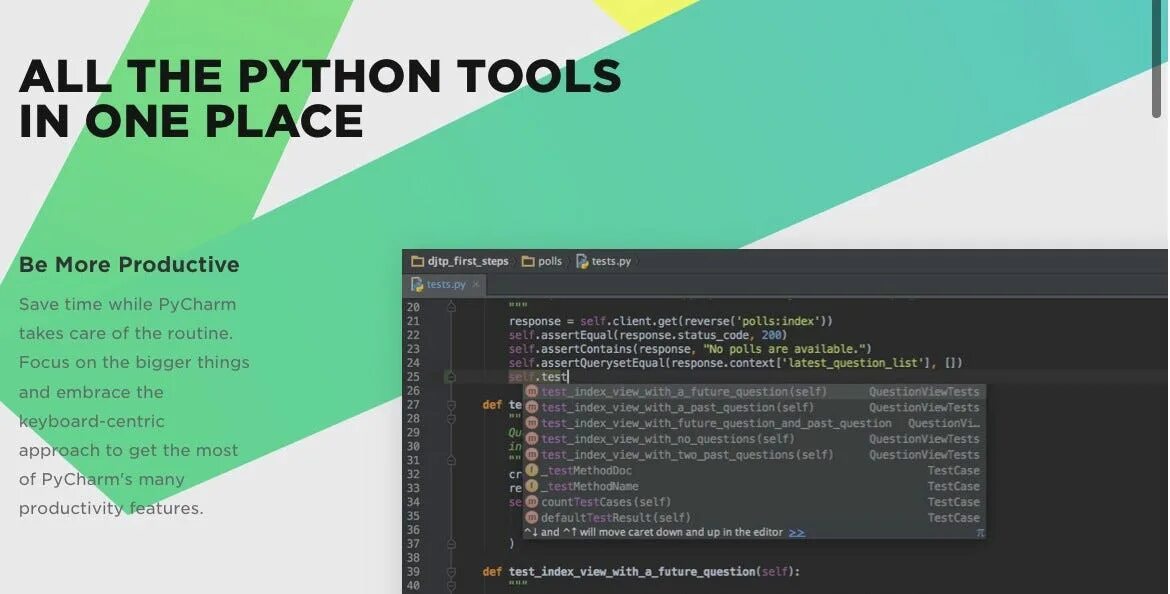Choose test_index_view_with_two_past_questions(self) completion

coord(754,454)
